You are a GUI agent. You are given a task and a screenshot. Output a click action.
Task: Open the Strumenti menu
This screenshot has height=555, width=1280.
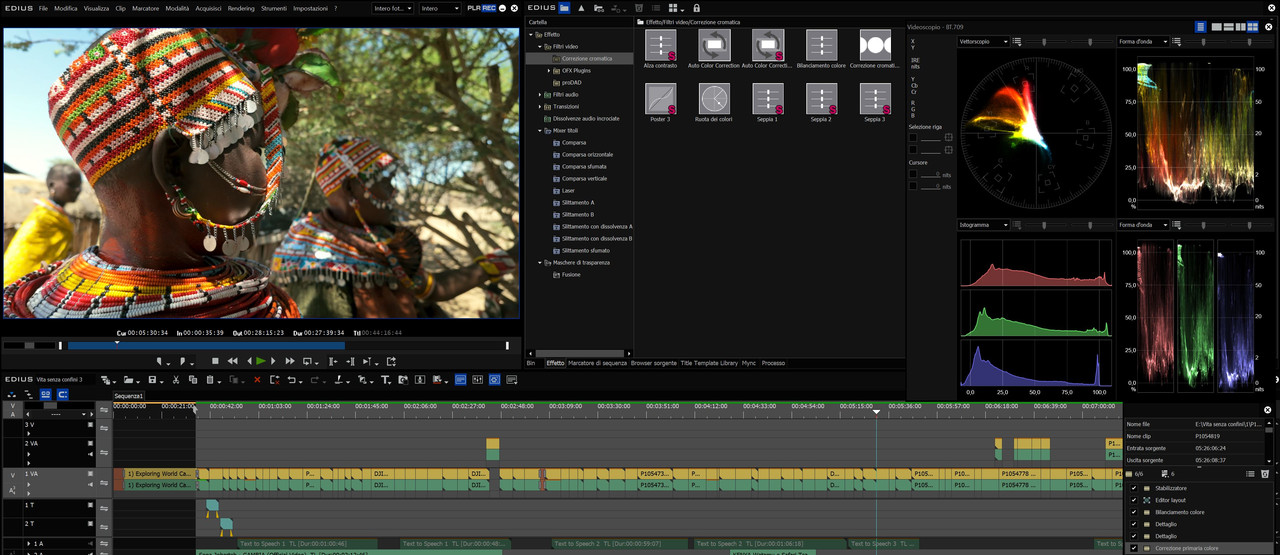pyautogui.click(x=273, y=8)
